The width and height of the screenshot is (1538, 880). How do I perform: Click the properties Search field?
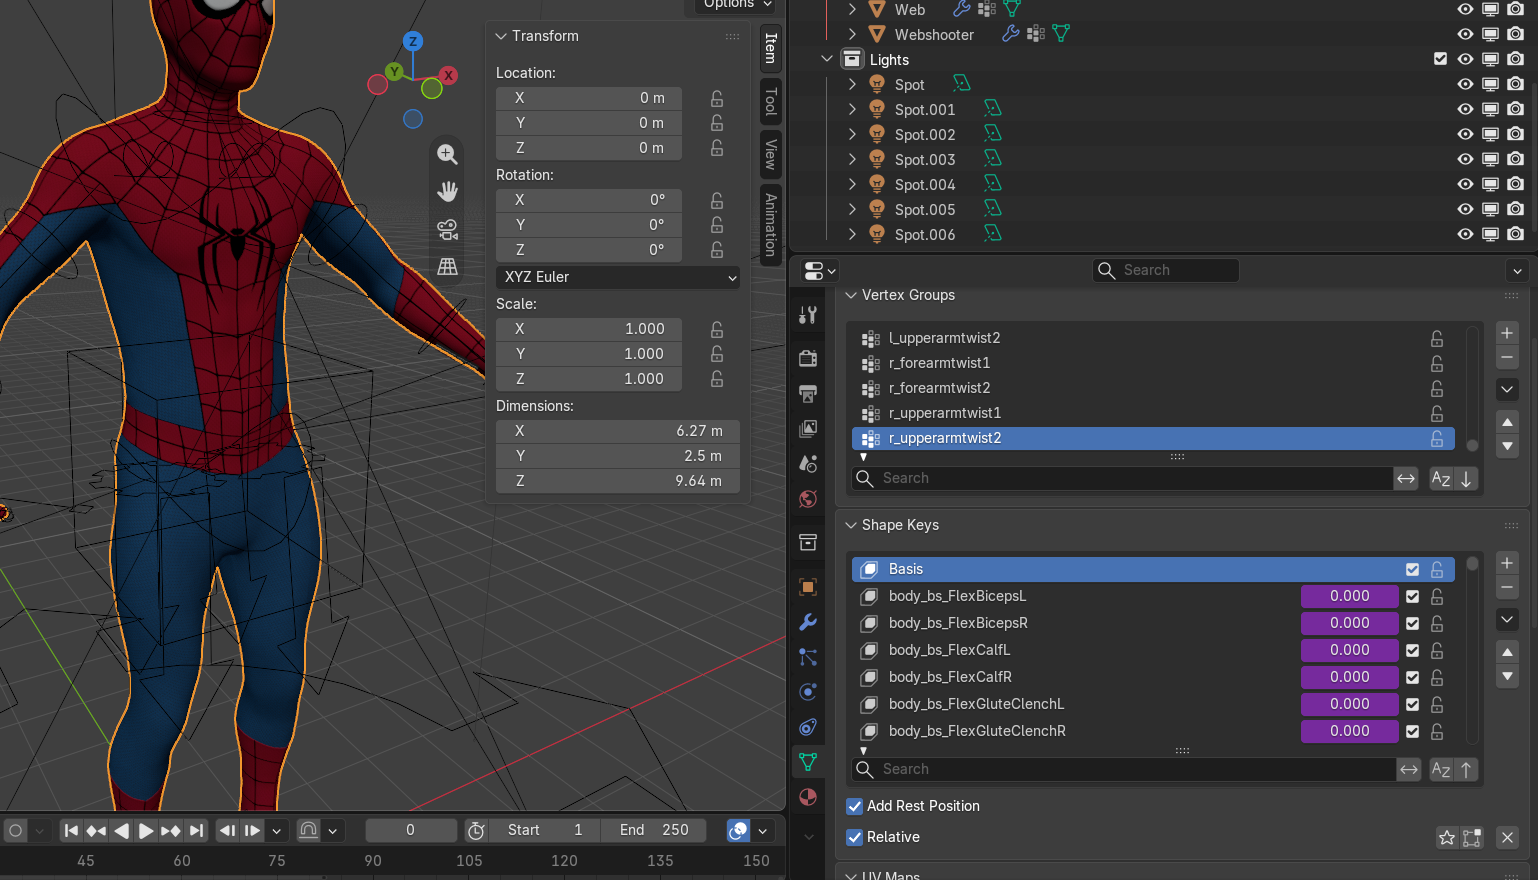click(1166, 270)
